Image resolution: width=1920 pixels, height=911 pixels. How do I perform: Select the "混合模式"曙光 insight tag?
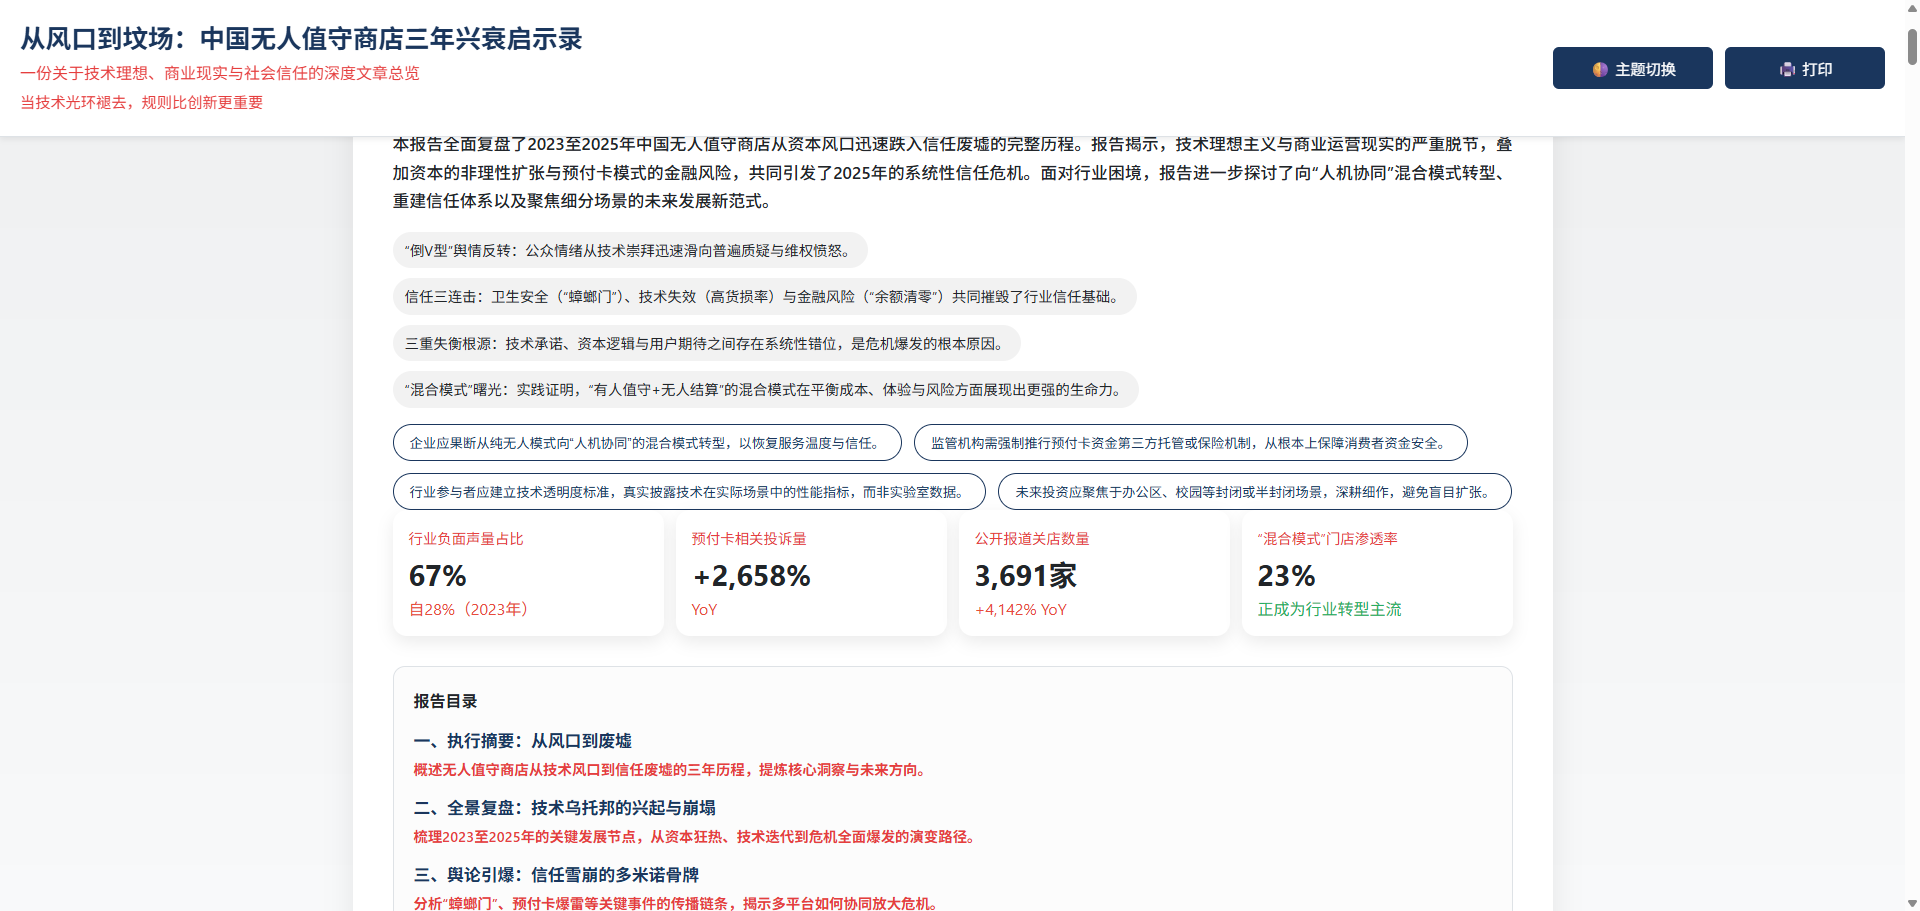pos(765,390)
